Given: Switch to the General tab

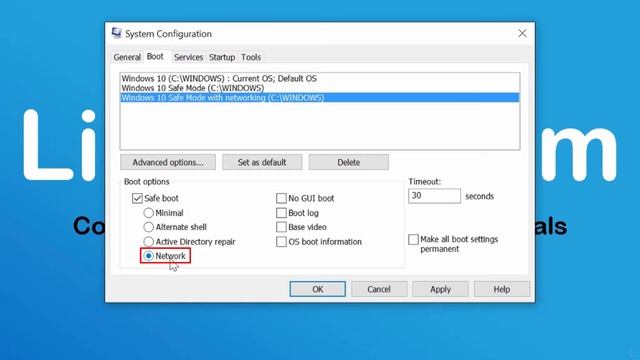Looking at the screenshot, I should pyautogui.click(x=127, y=57).
